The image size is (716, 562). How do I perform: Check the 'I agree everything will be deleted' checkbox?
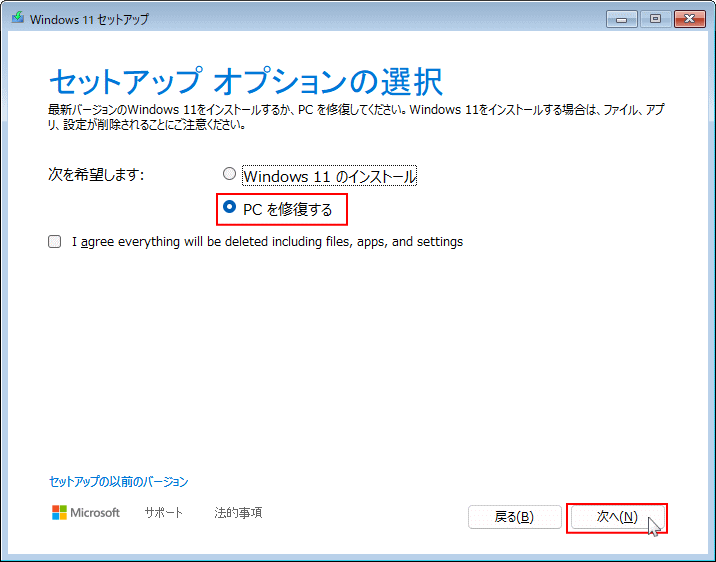pos(55,242)
